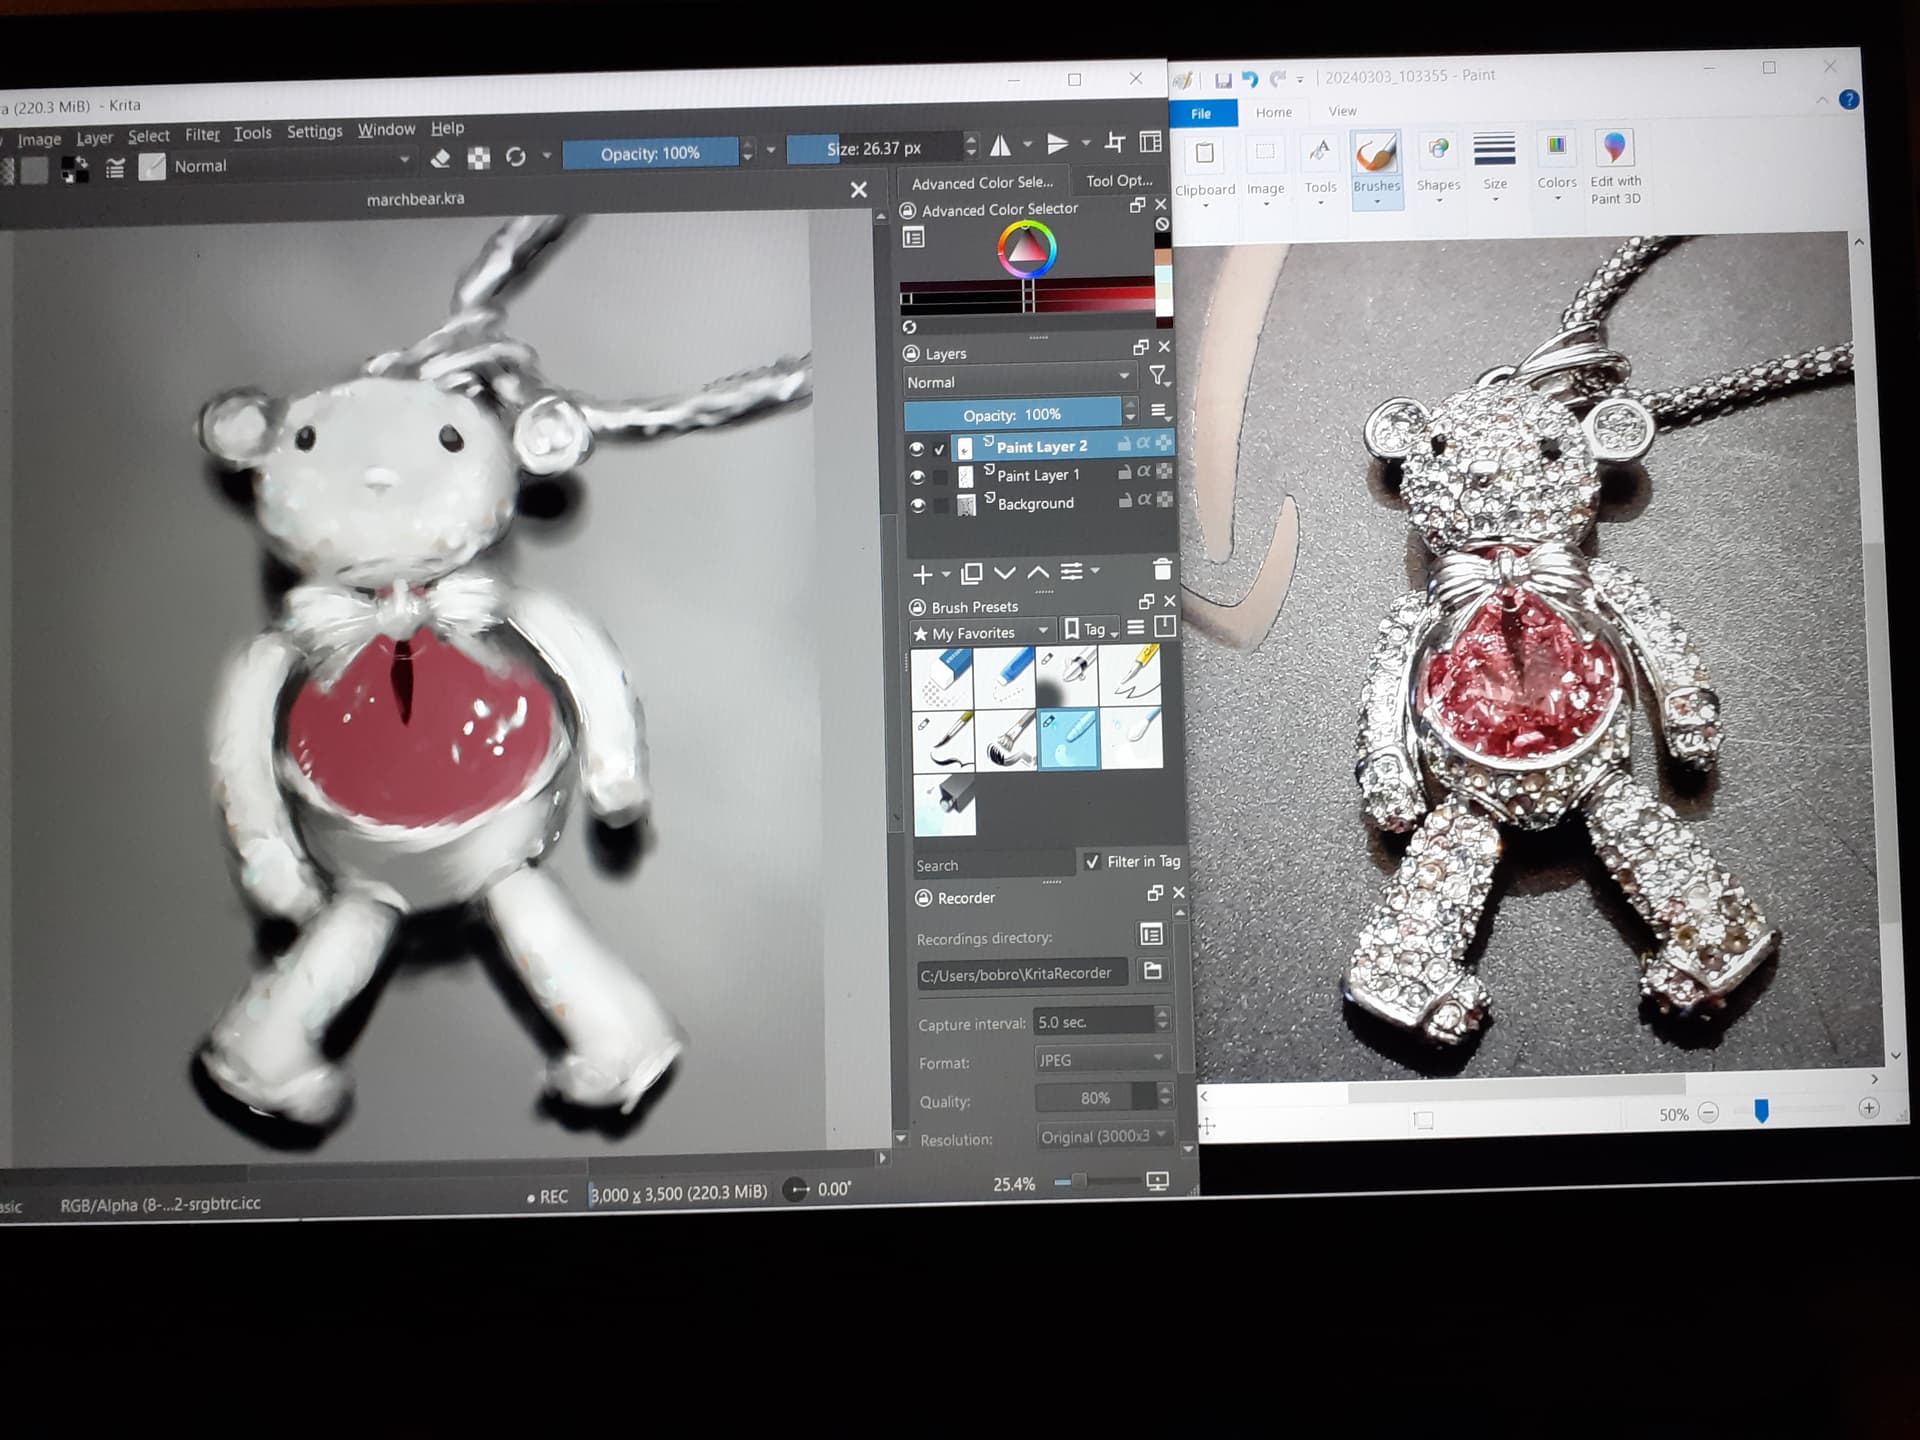
Task: Open the recorder Format JPEG dropdown
Action: [1102, 1059]
